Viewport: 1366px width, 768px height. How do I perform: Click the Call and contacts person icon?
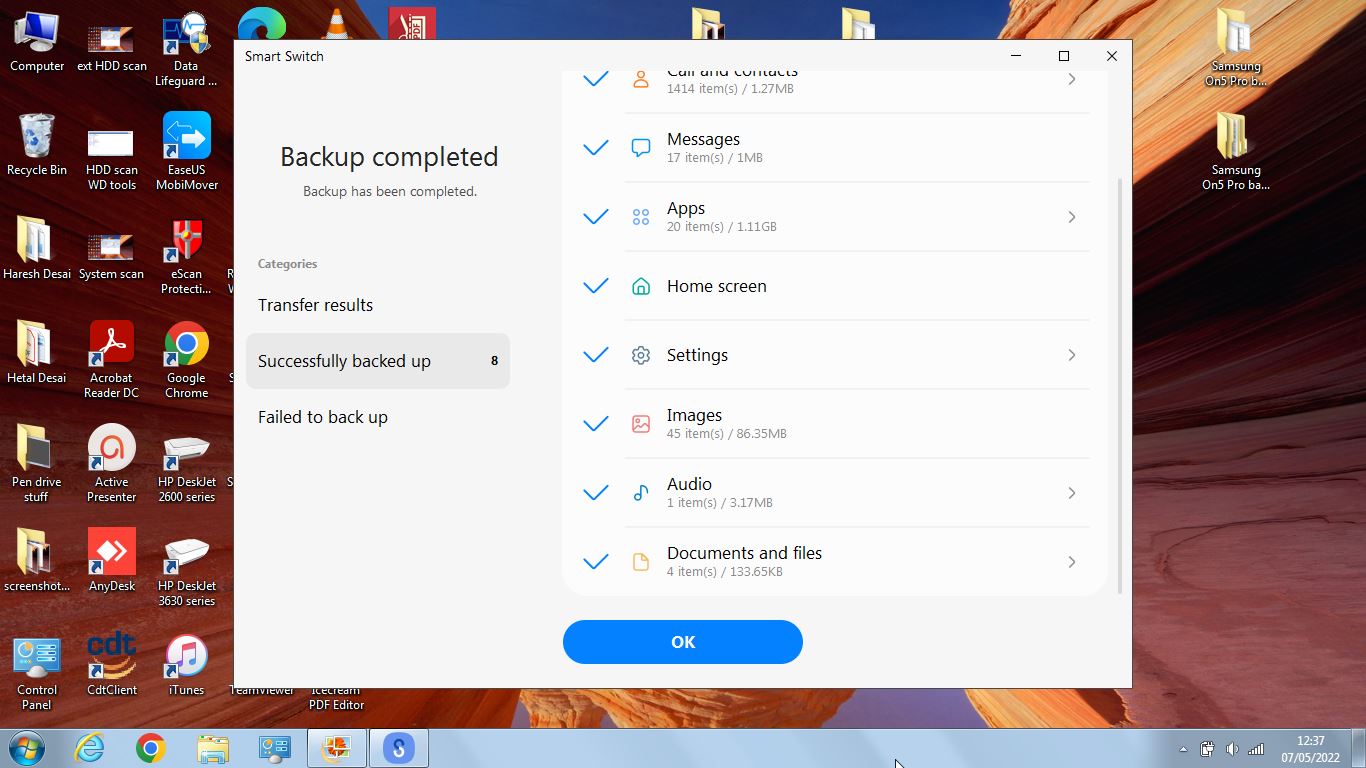tap(641, 80)
